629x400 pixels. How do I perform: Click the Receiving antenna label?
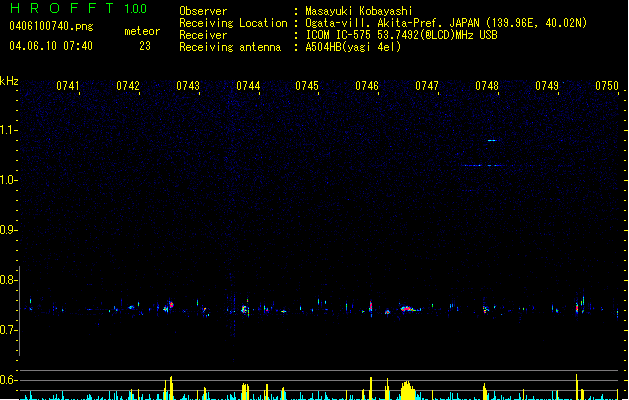tap(230, 47)
